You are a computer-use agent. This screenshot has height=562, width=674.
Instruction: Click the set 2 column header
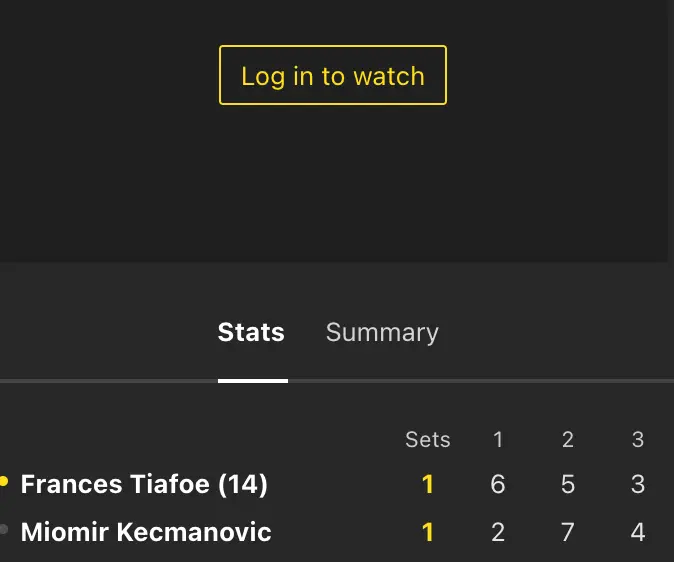[568, 440]
